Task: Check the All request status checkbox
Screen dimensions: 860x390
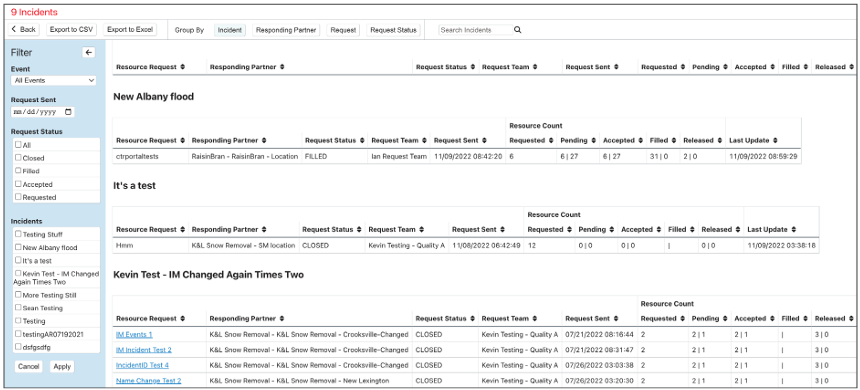Action: 18,145
